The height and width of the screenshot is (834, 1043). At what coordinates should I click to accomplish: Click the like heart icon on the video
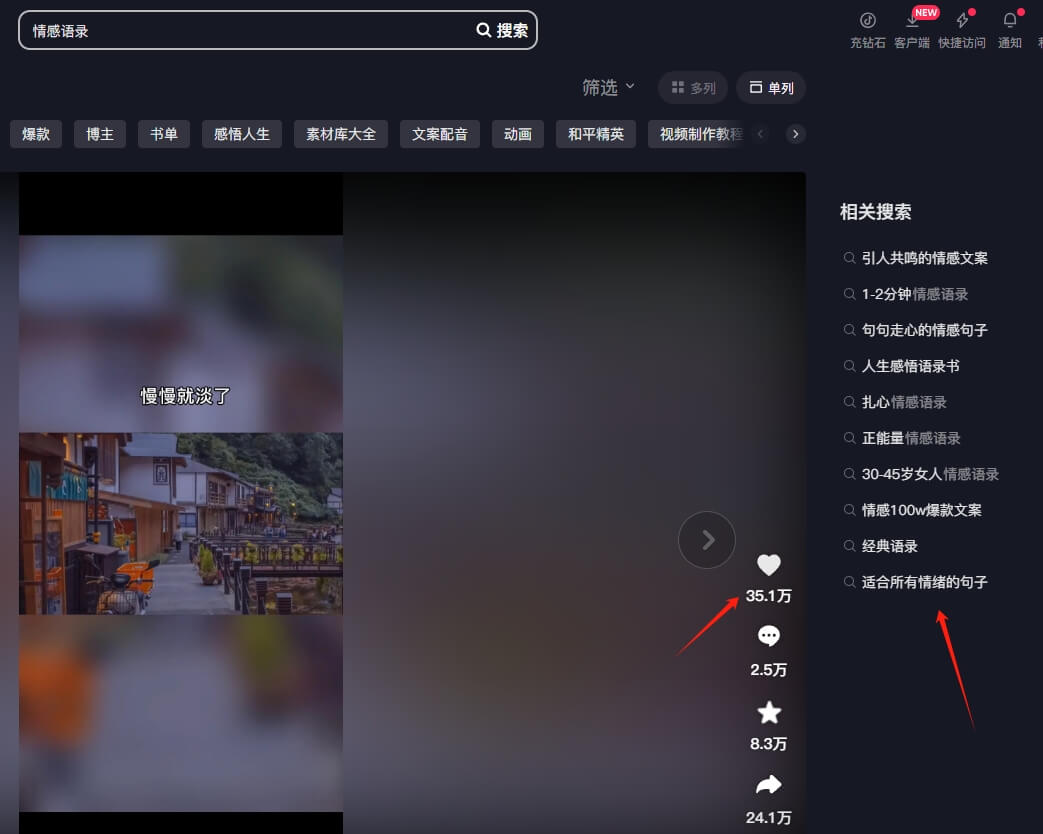pos(768,565)
